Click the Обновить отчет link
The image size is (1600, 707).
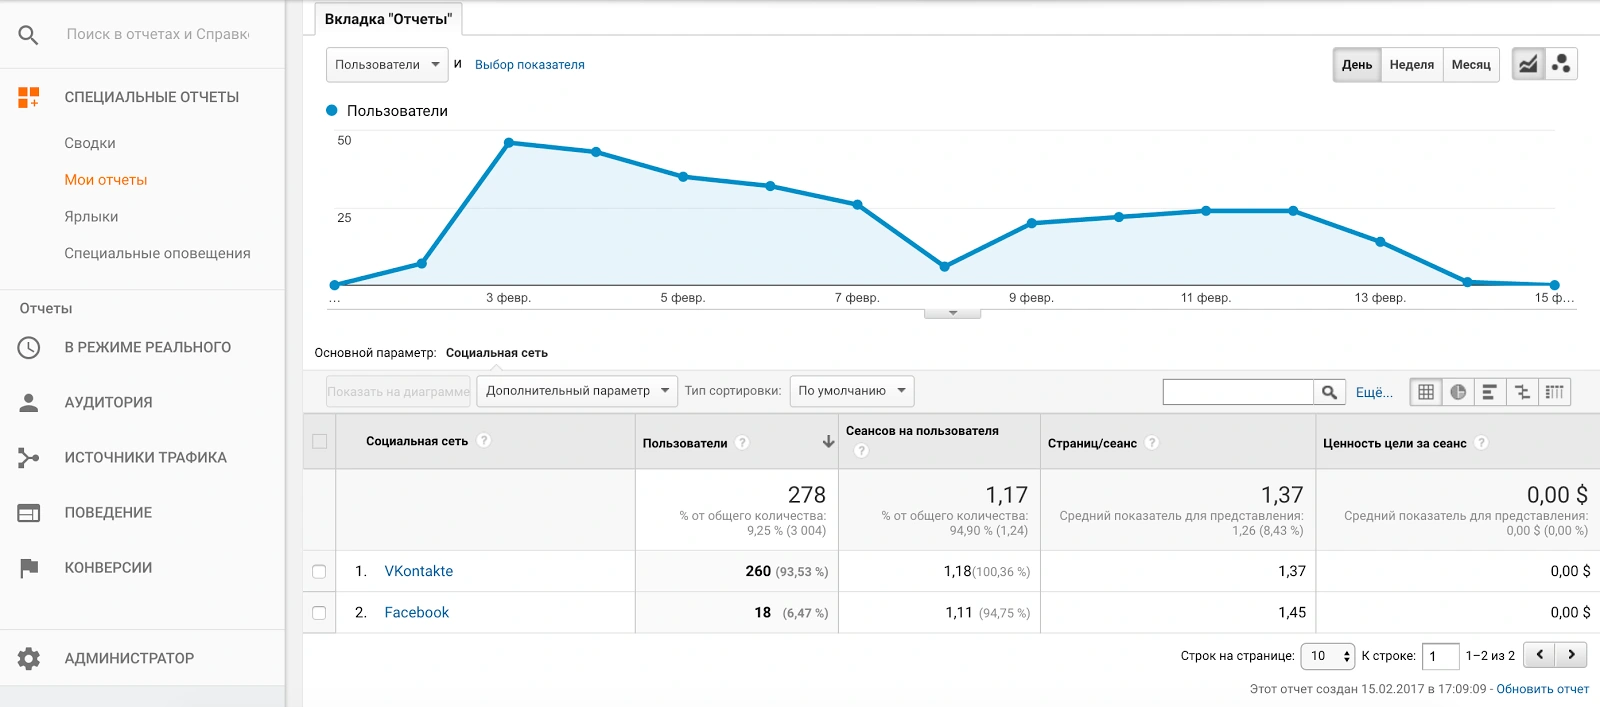click(x=1542, y=689)
